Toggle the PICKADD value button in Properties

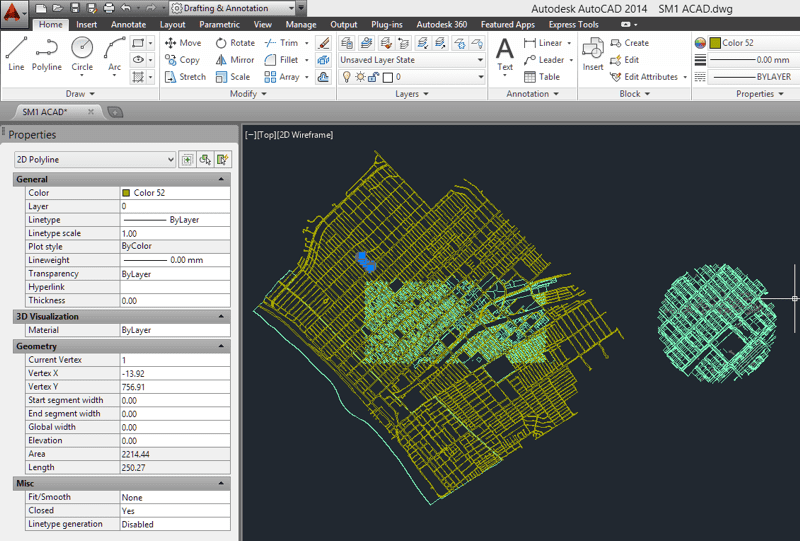(x=186, y=159)
